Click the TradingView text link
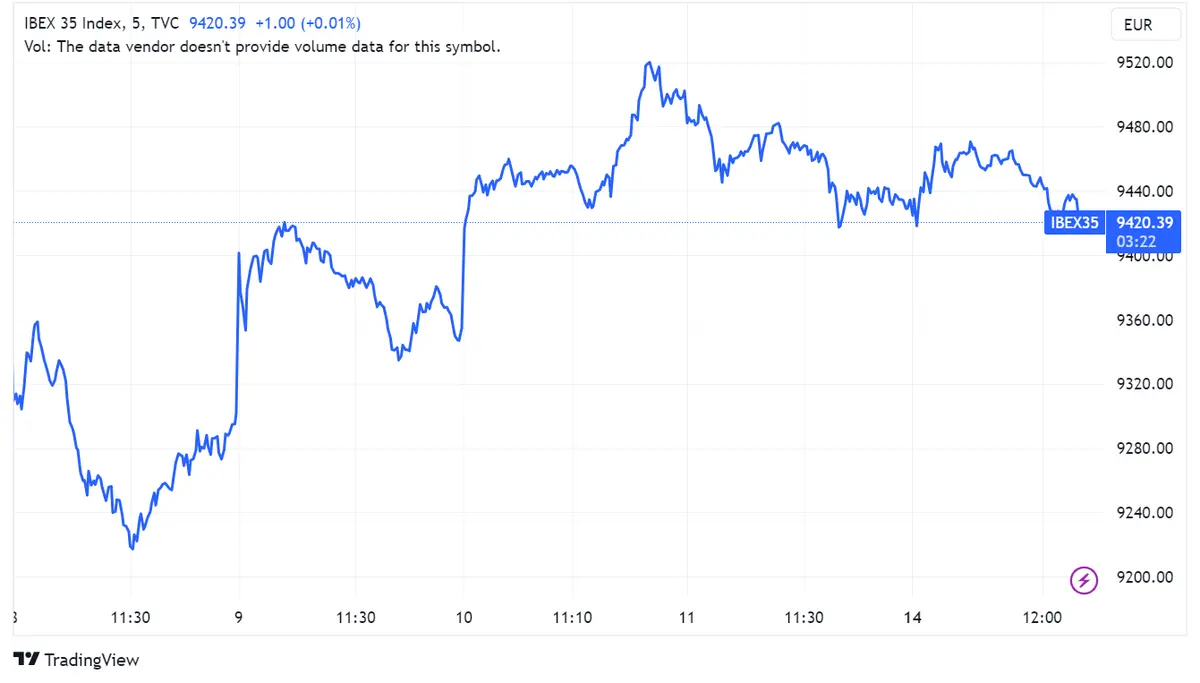 (90, 660)
